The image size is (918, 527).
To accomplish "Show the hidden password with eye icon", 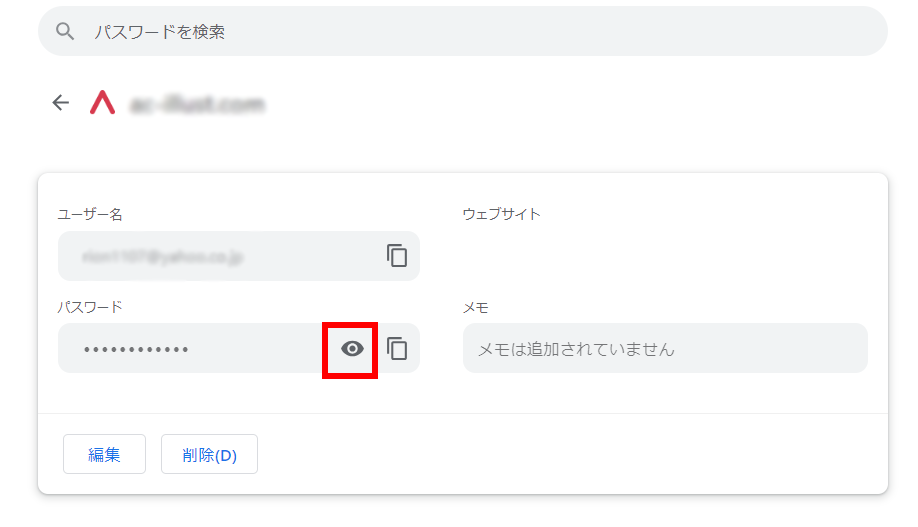I will click(351, 349).
